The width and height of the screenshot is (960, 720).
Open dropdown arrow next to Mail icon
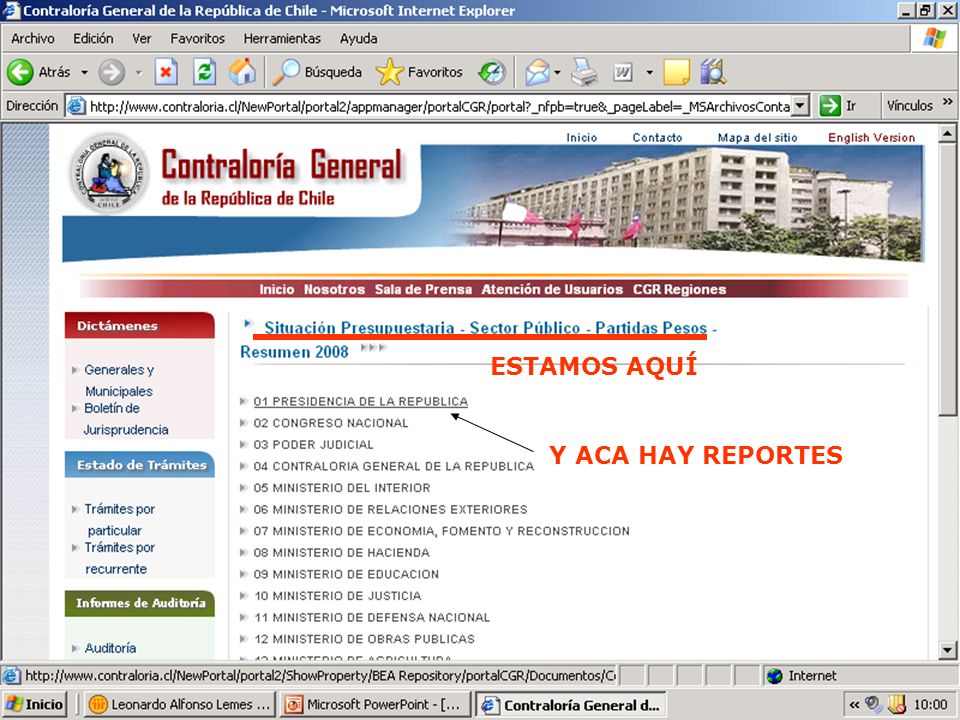557,72
